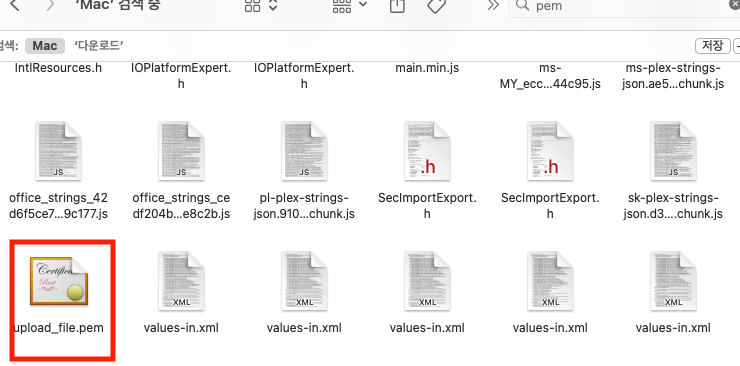The image size is (740, 366).
Task: Select the sk-plex-strings-json.d3....chunk.js file icon
Action: 673,151
